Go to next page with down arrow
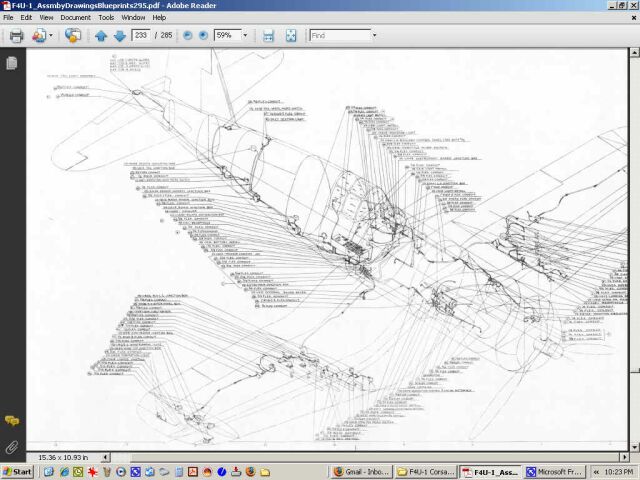 tap(119, 36)
